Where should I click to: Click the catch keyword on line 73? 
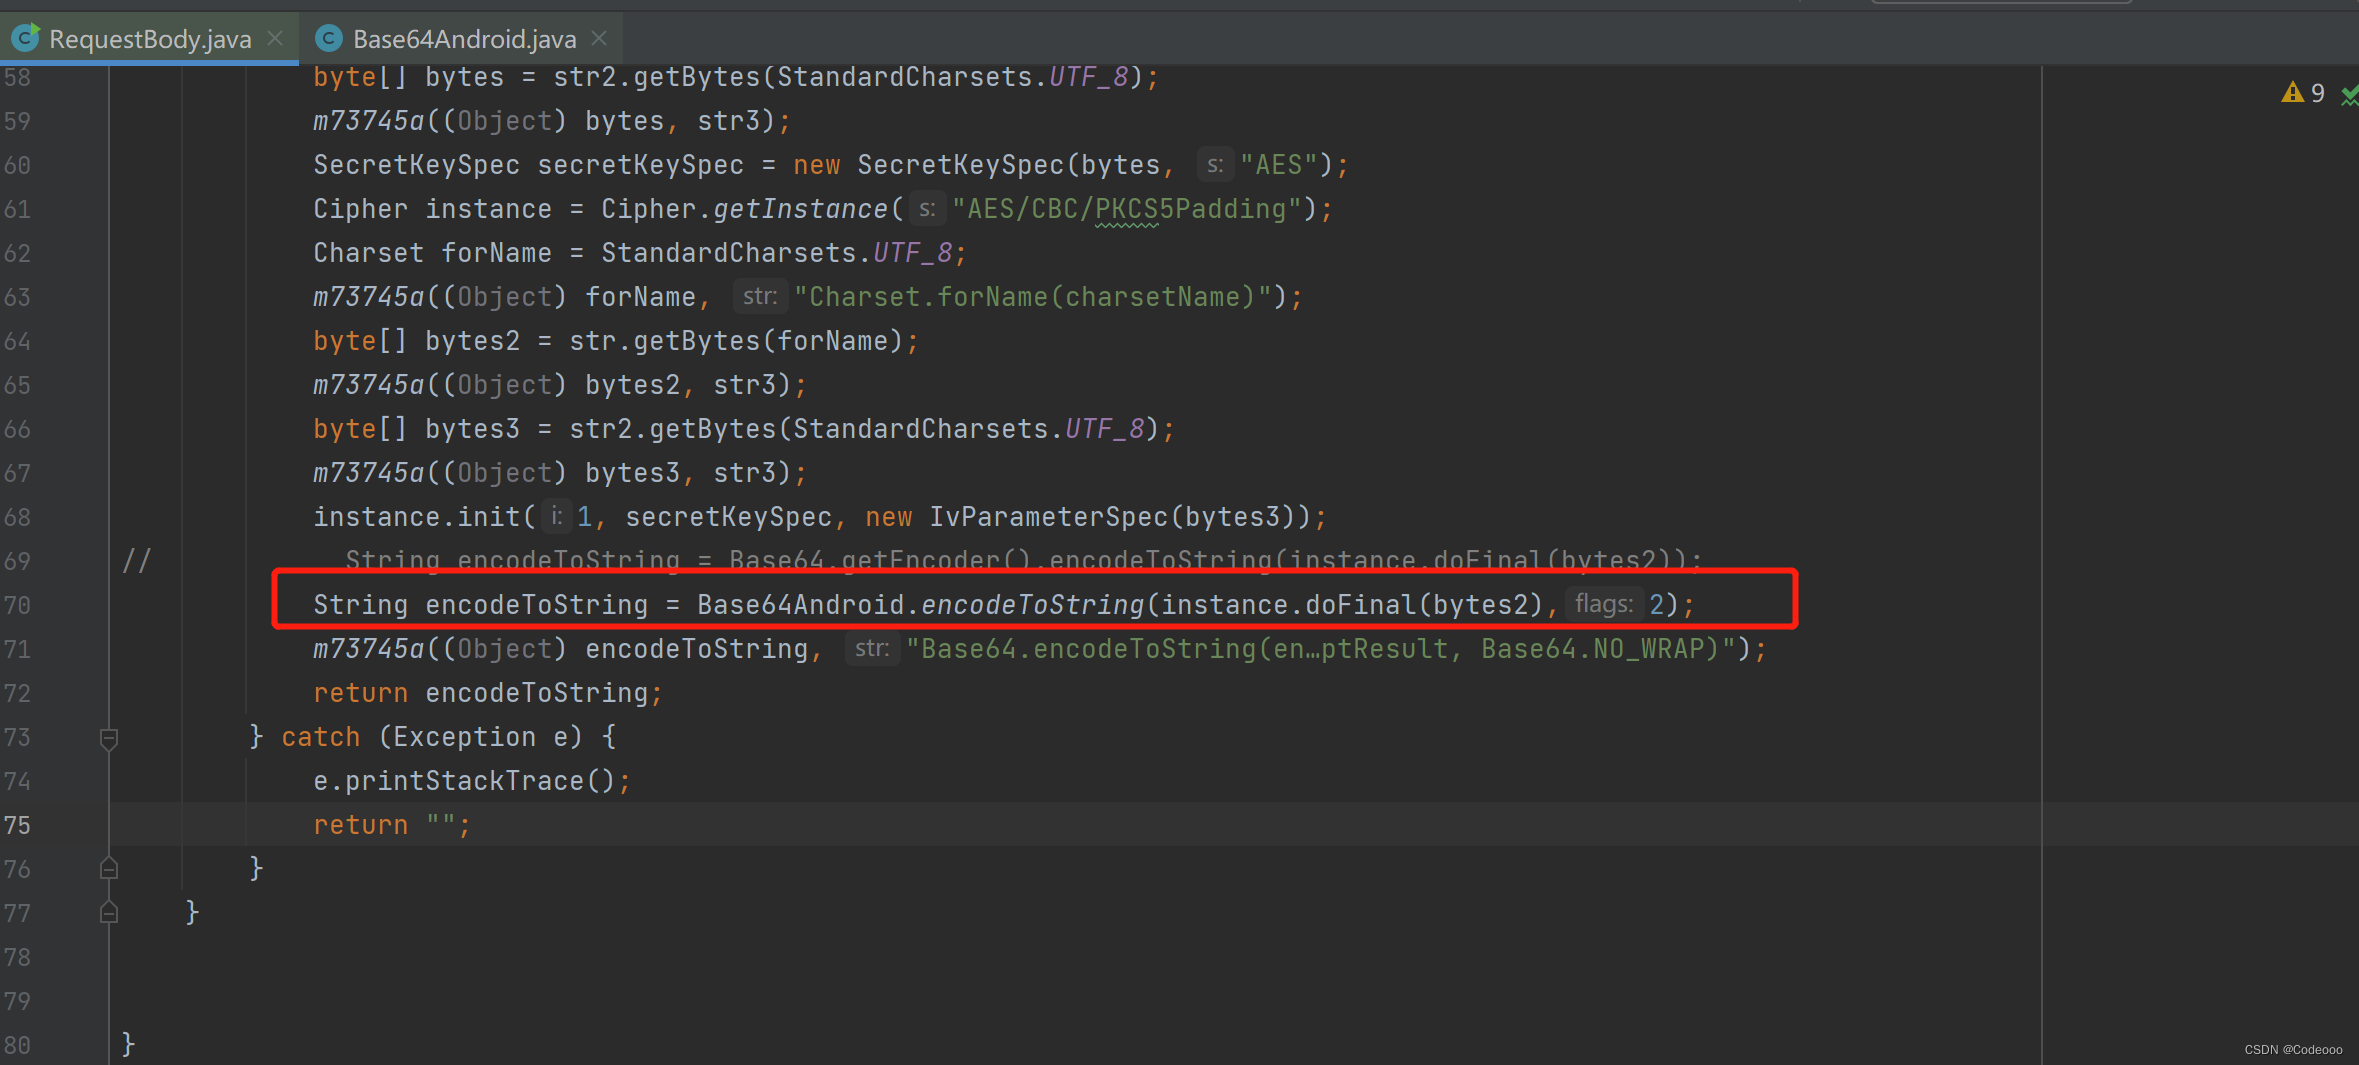tap(320, 737)
